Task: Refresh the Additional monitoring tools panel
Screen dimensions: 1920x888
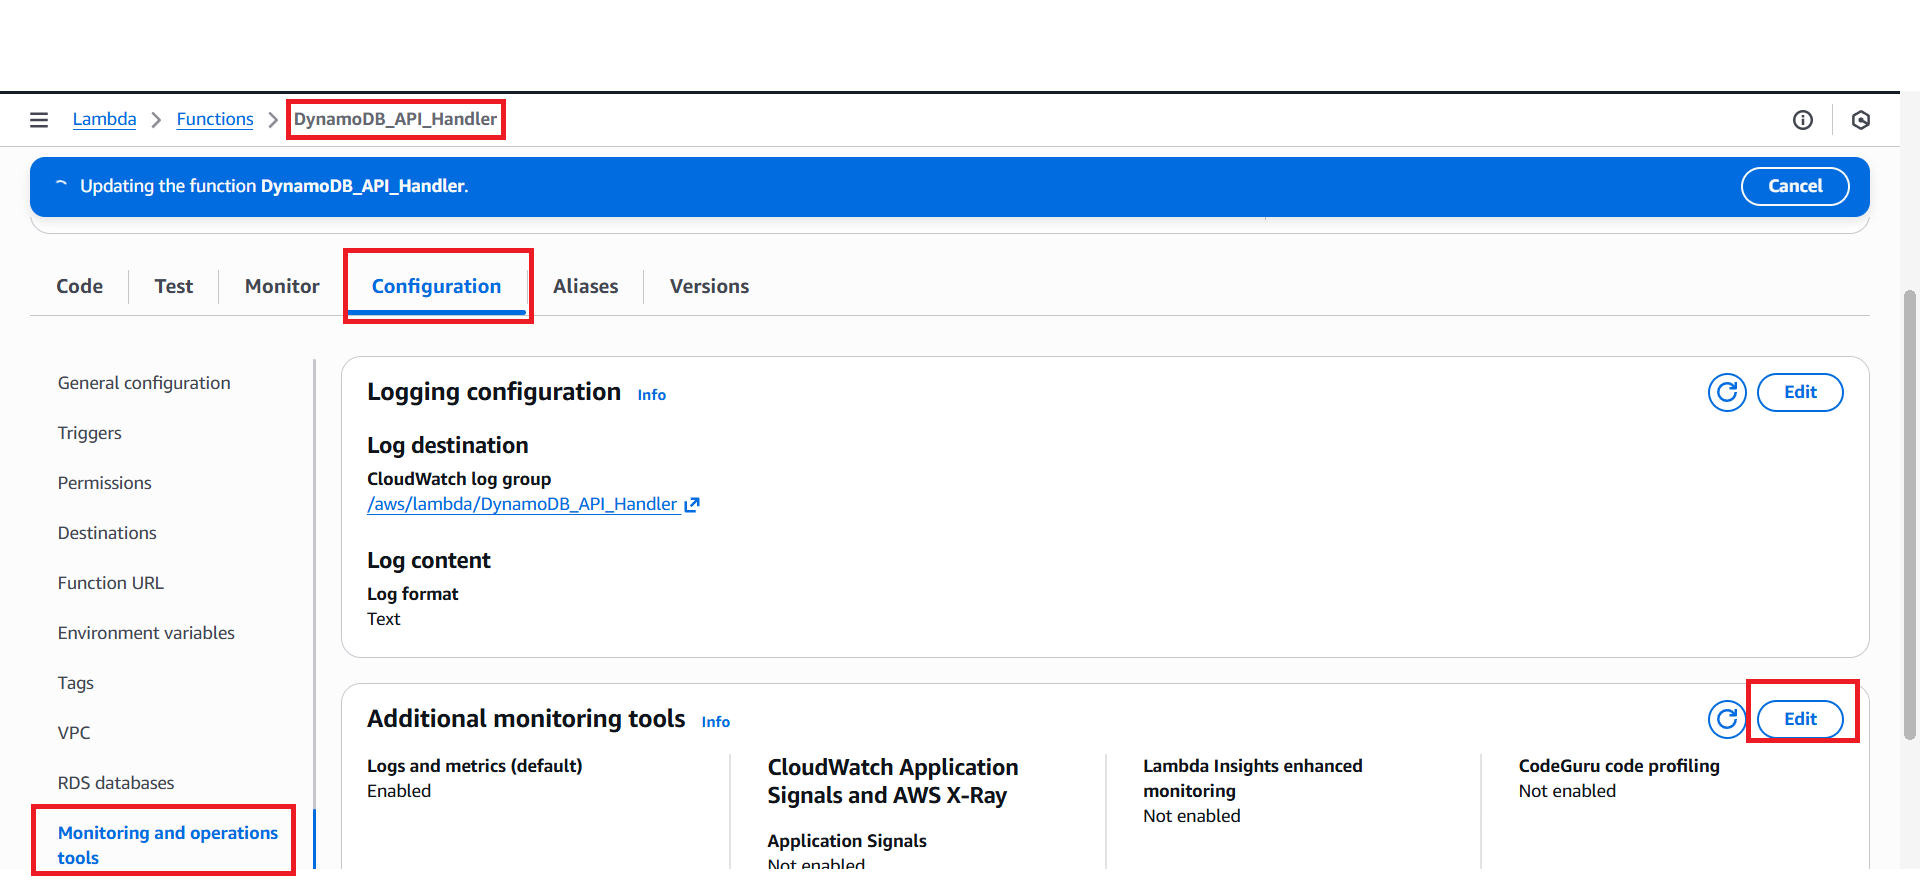Action: pos(1726,719)
